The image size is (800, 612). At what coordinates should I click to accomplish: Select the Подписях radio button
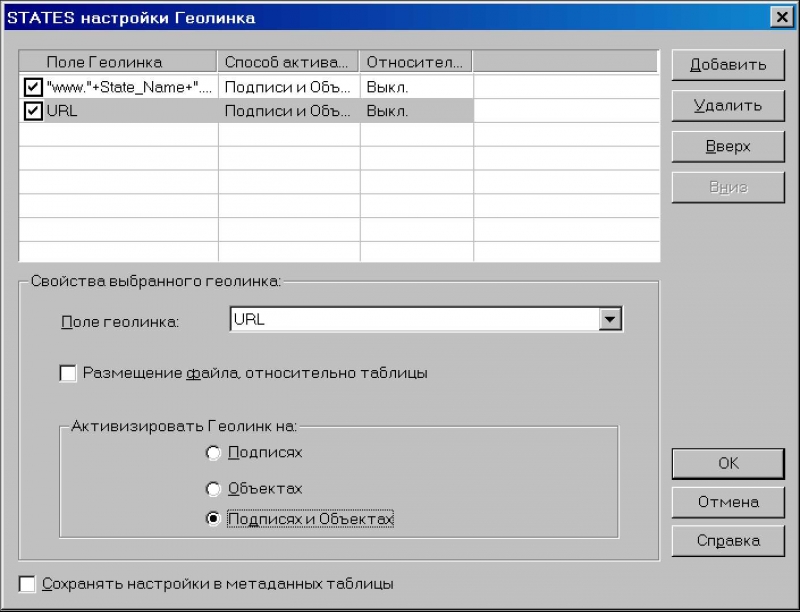[213, 453]
